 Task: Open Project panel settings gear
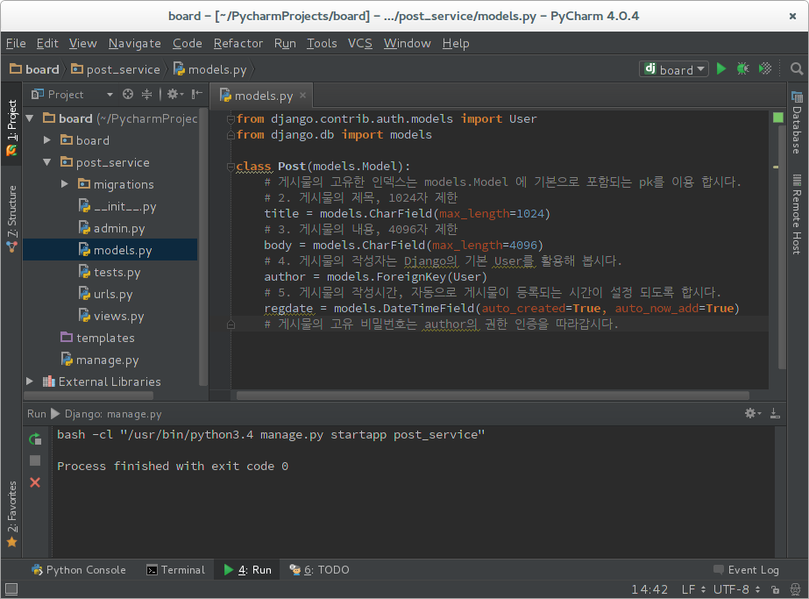[x=175, y=94]
